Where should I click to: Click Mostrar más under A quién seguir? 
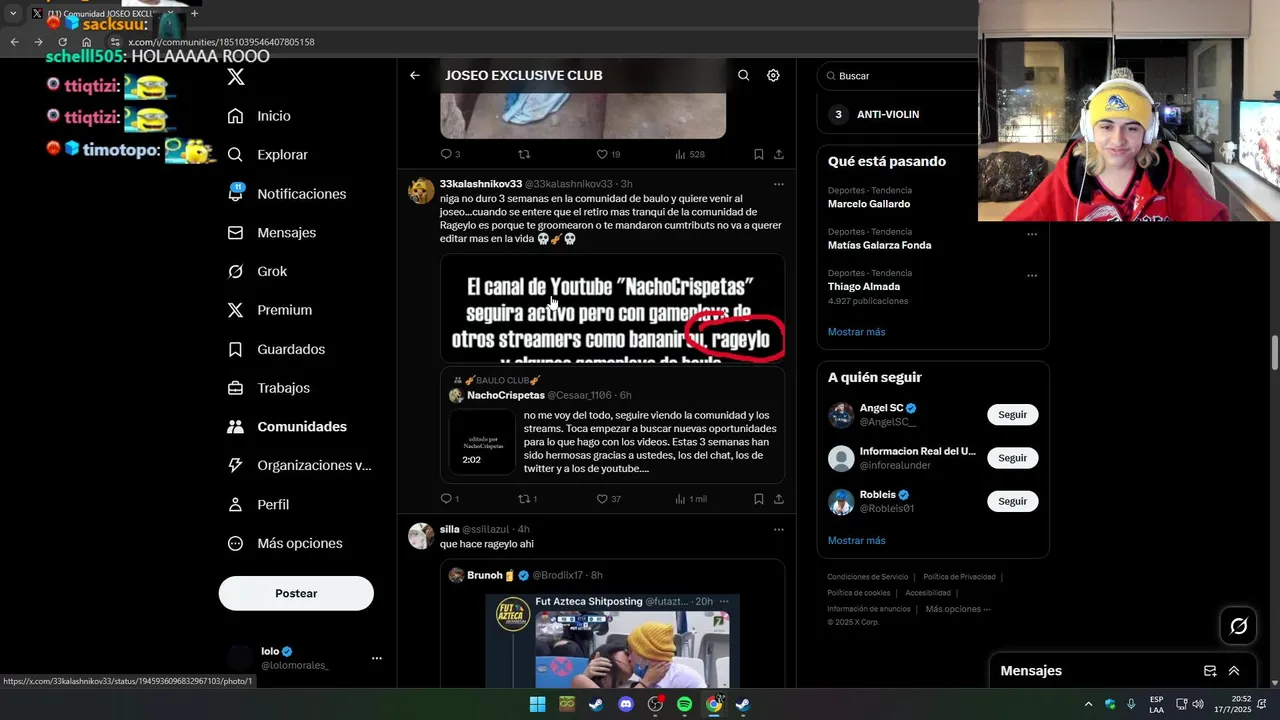point(856,540)
